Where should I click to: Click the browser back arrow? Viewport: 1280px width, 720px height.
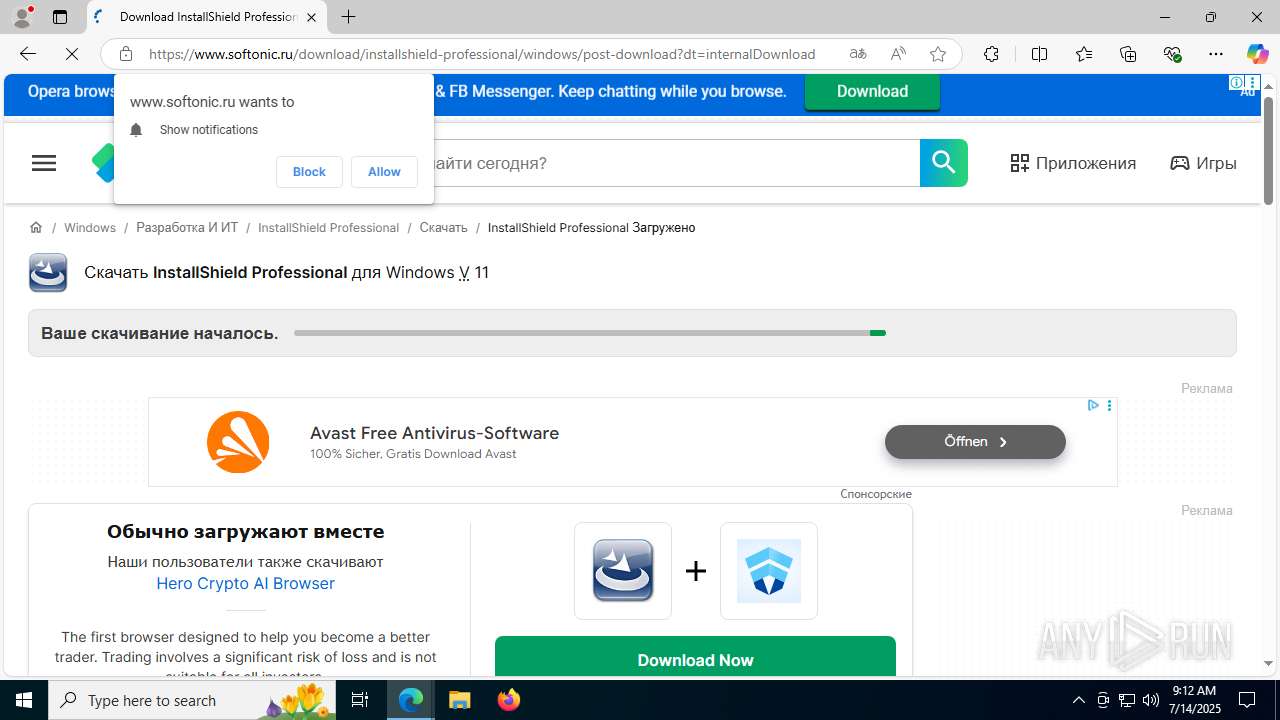[x=28, y=54]
